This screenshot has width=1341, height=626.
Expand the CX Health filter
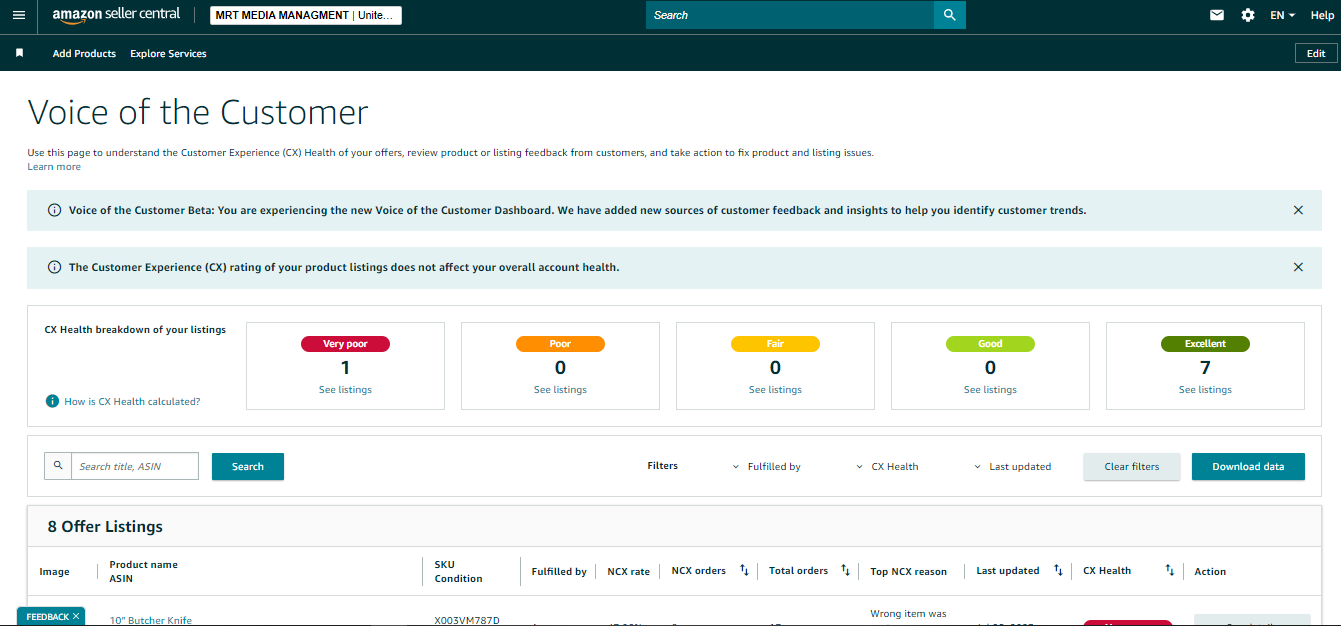(888, 466)
